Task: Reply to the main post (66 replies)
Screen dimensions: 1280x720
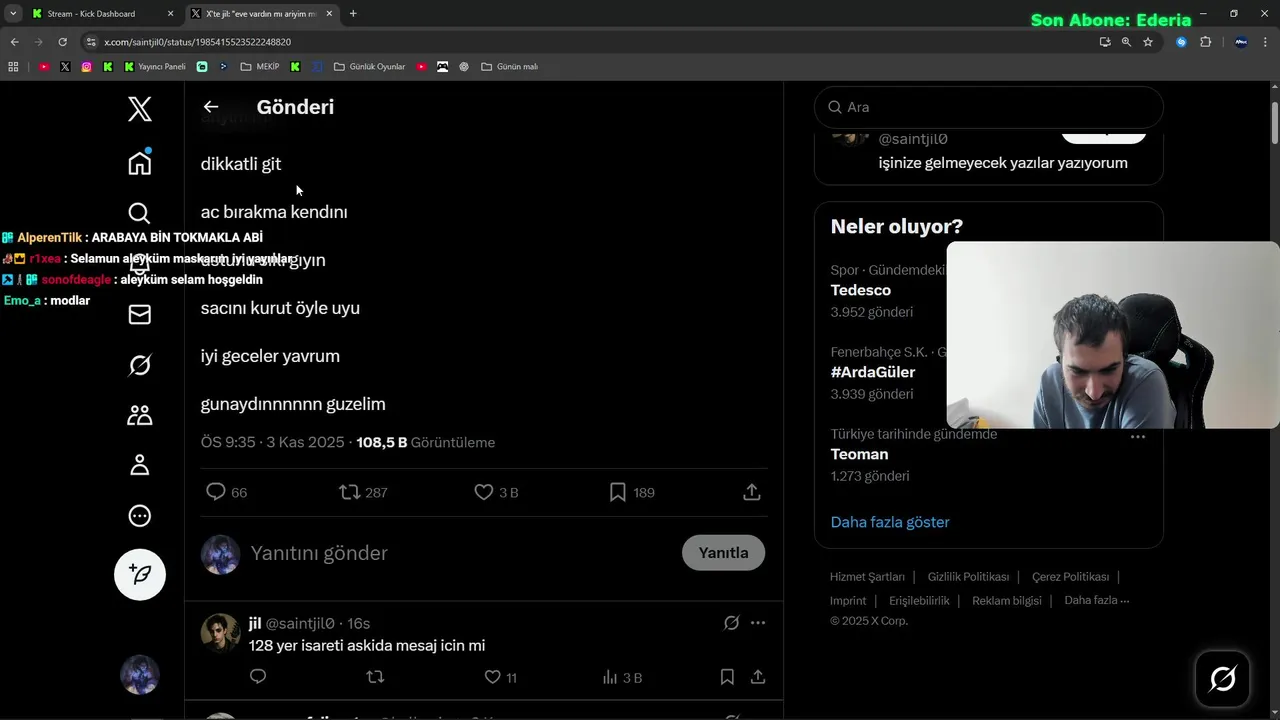Action: pyautogui.click(x=215, y=492)
